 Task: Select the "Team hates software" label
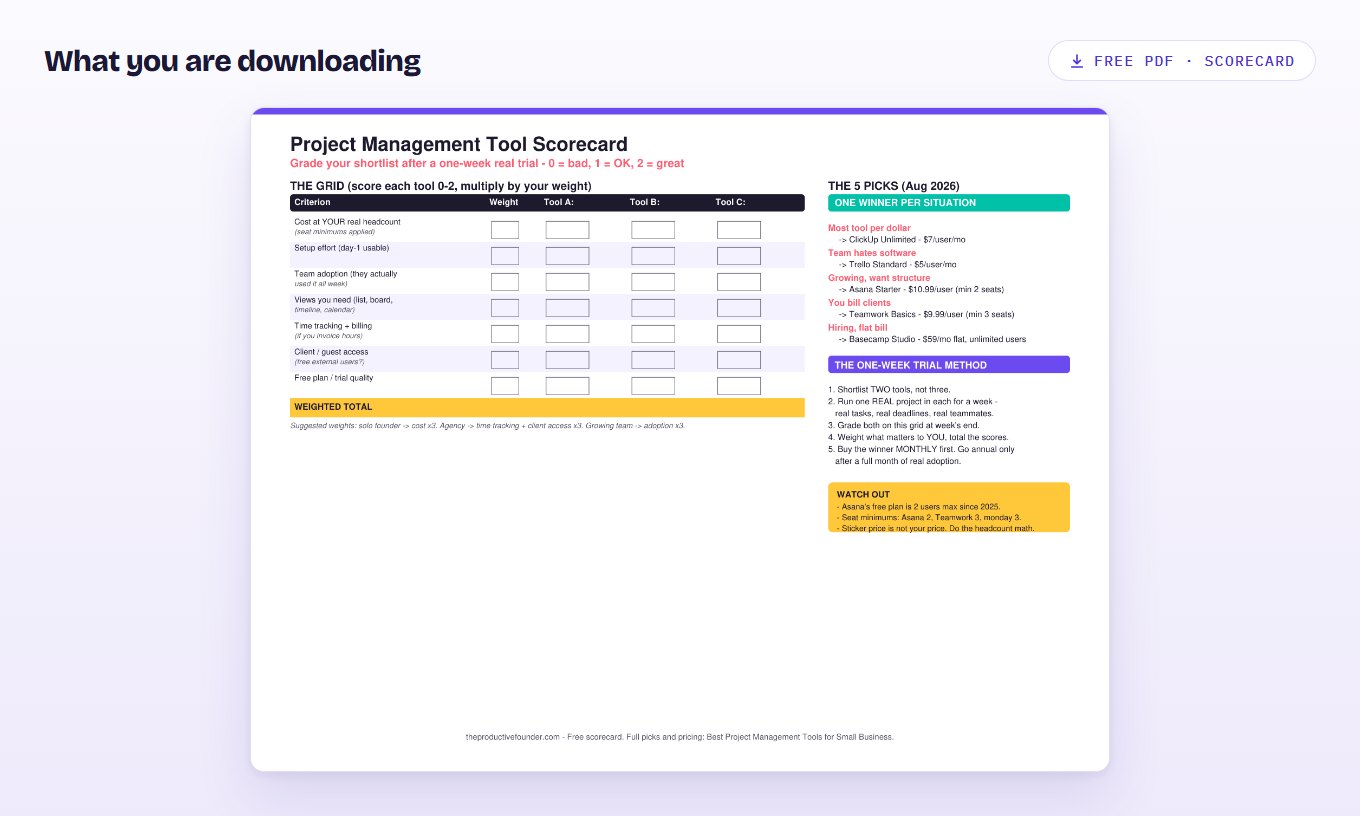pyautogui.click(x=871, y=253)
